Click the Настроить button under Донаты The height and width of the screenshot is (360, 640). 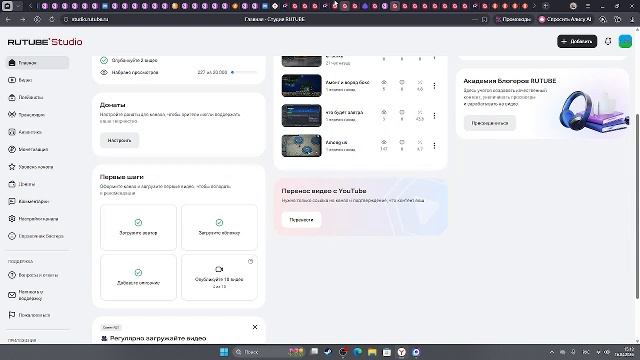[119, 140]
